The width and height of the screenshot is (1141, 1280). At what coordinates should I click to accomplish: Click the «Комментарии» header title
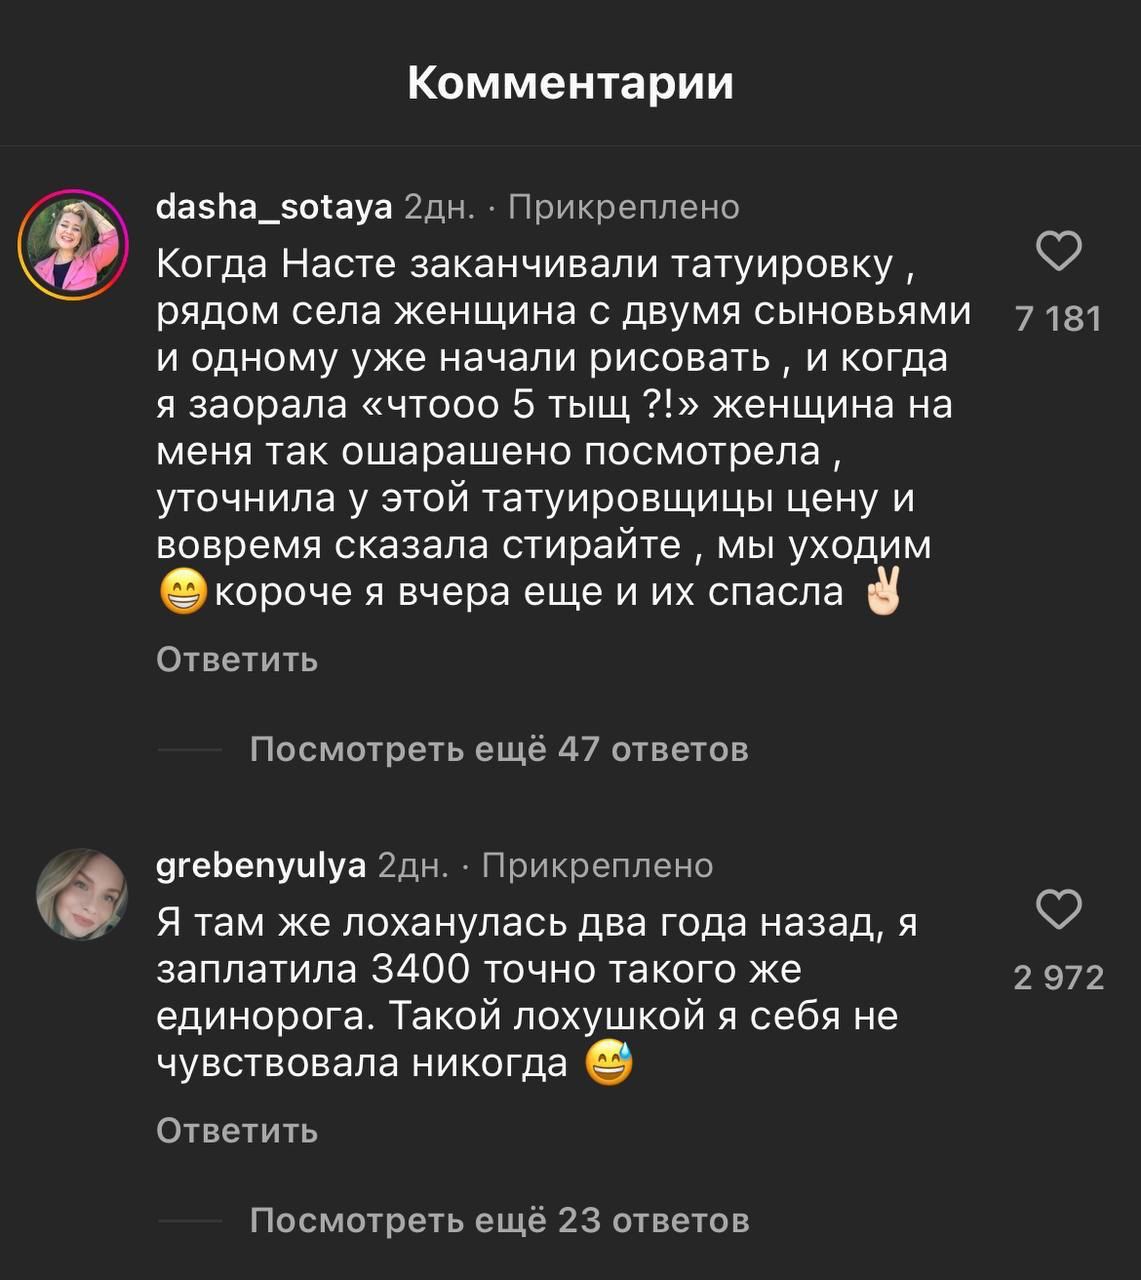tap(570, 83)
